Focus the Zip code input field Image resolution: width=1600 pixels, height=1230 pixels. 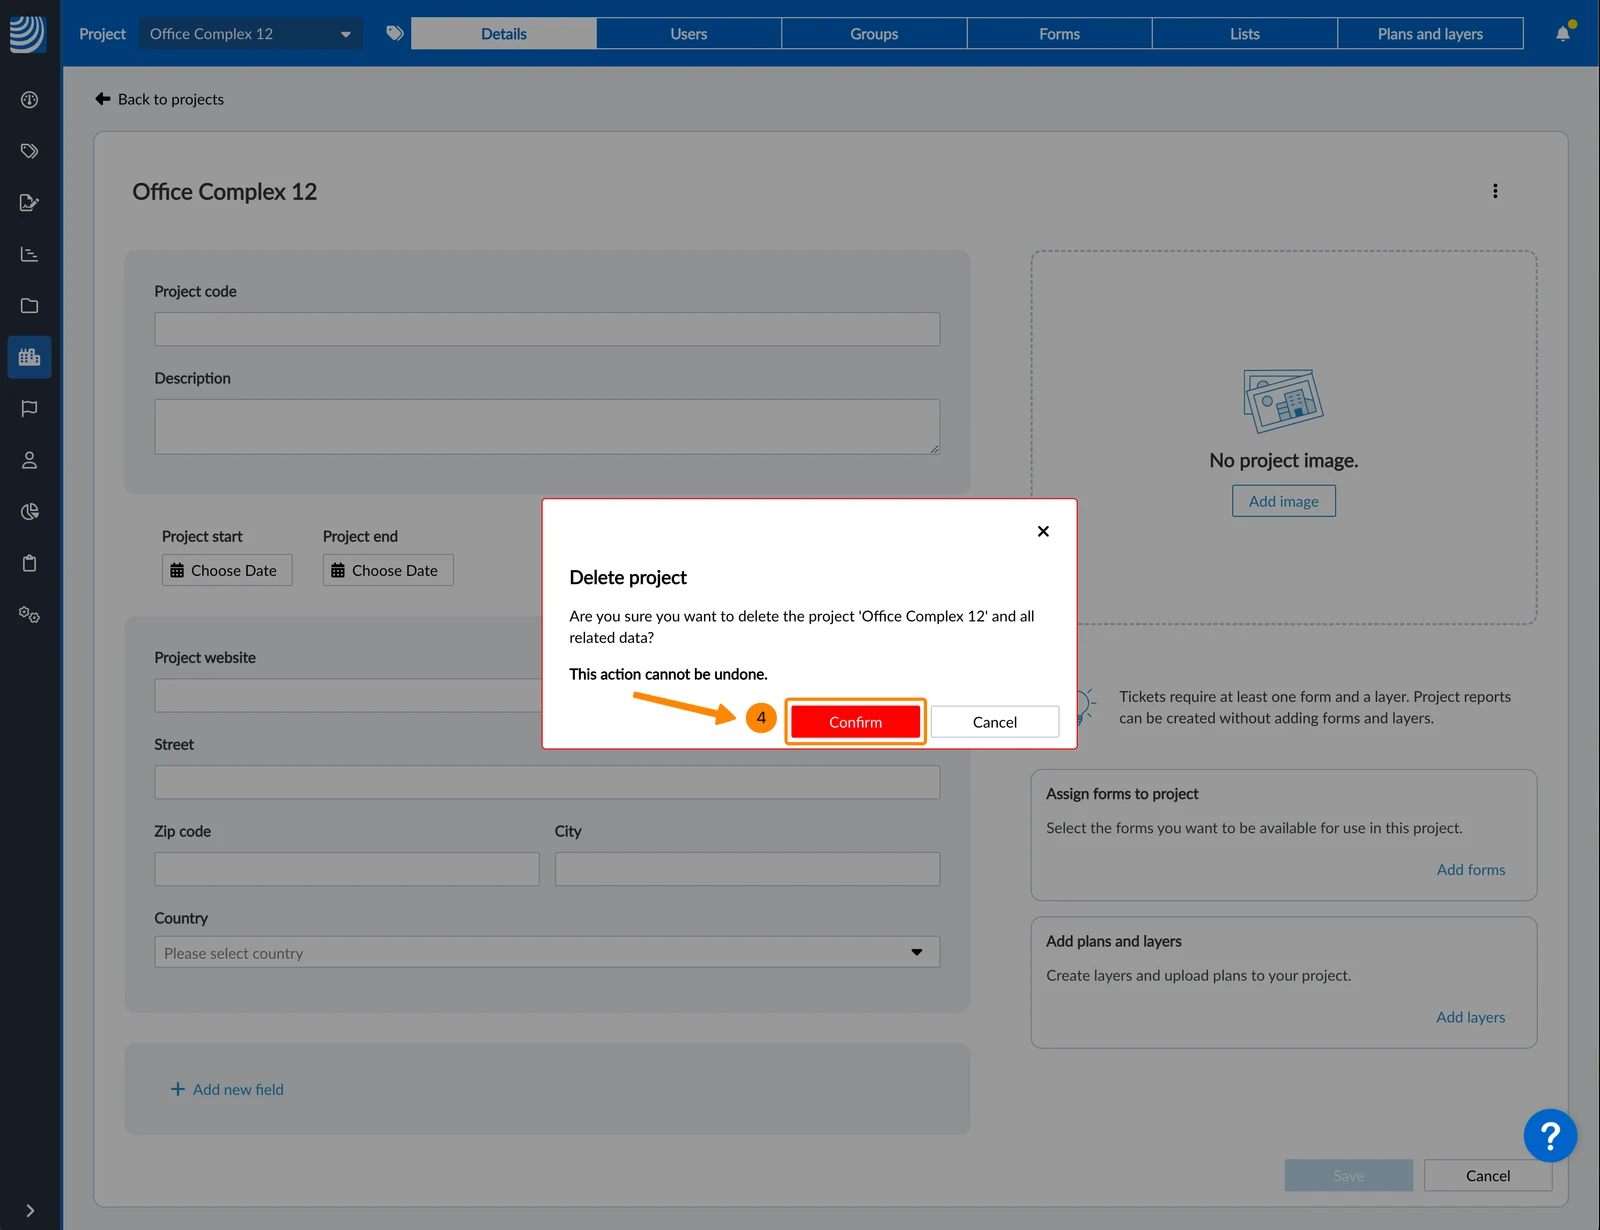(x=347, y=869)
